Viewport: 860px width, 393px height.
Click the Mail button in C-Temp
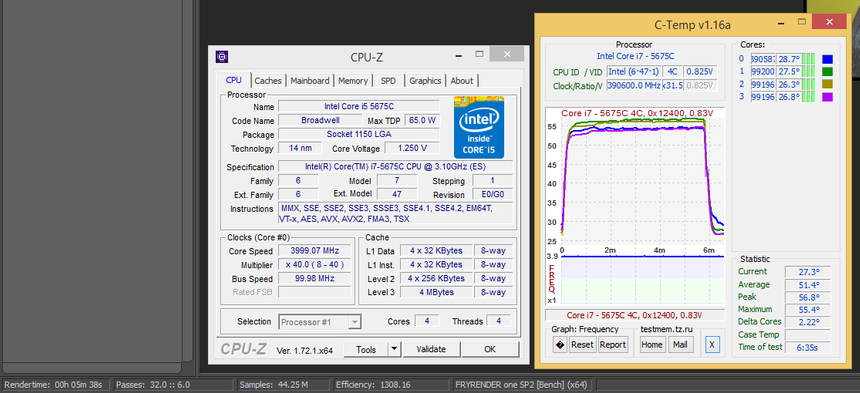click(x=680, y=345)
